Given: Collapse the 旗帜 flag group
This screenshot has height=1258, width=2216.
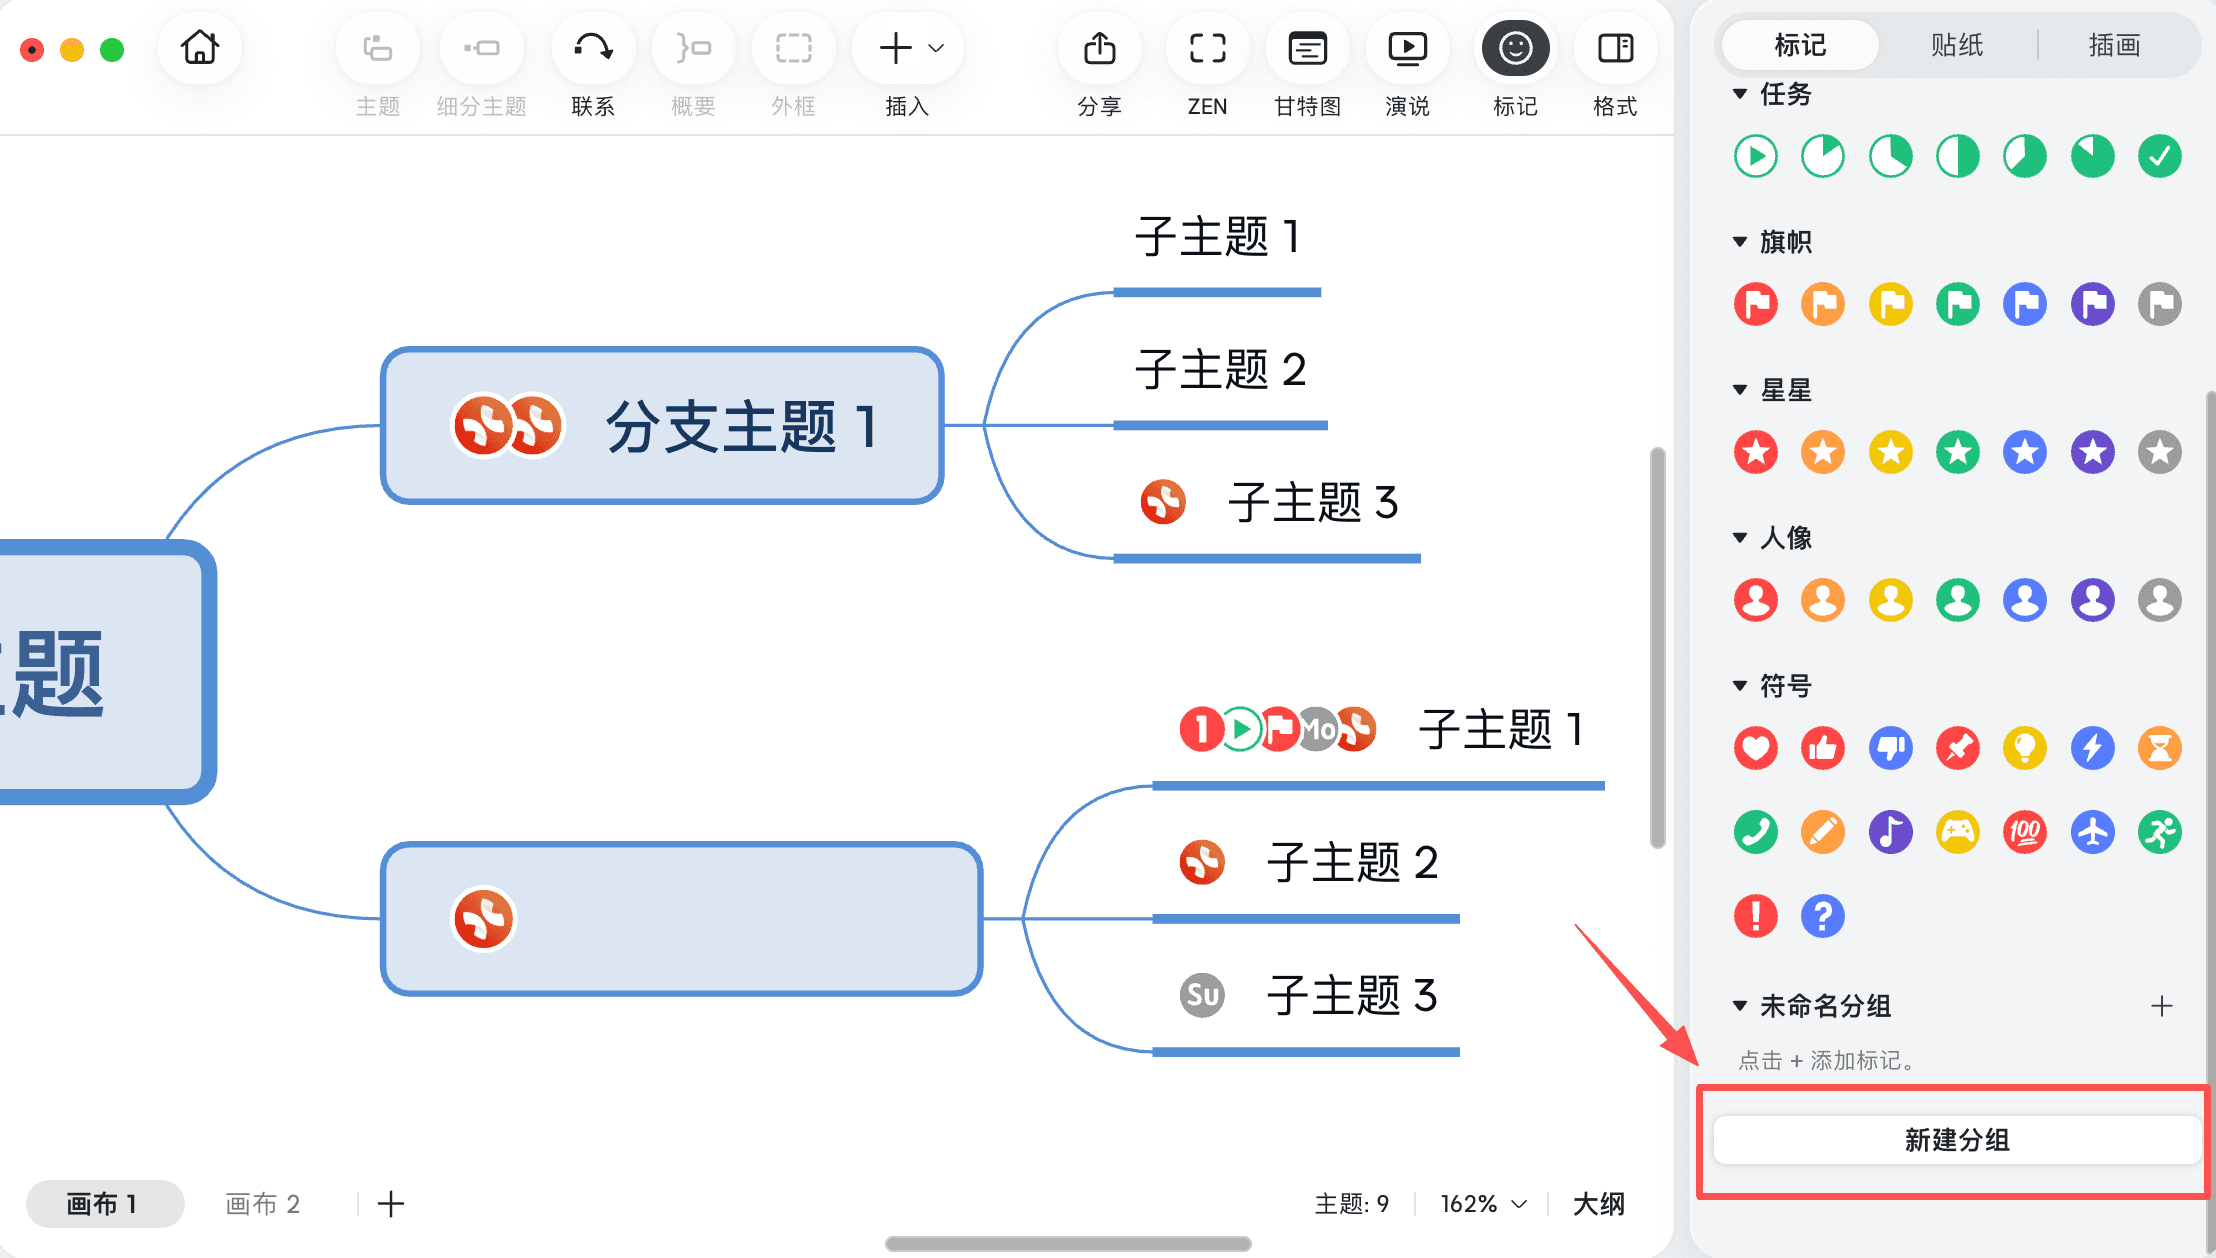Looking at the screenshot, I should pos(1740,242).
